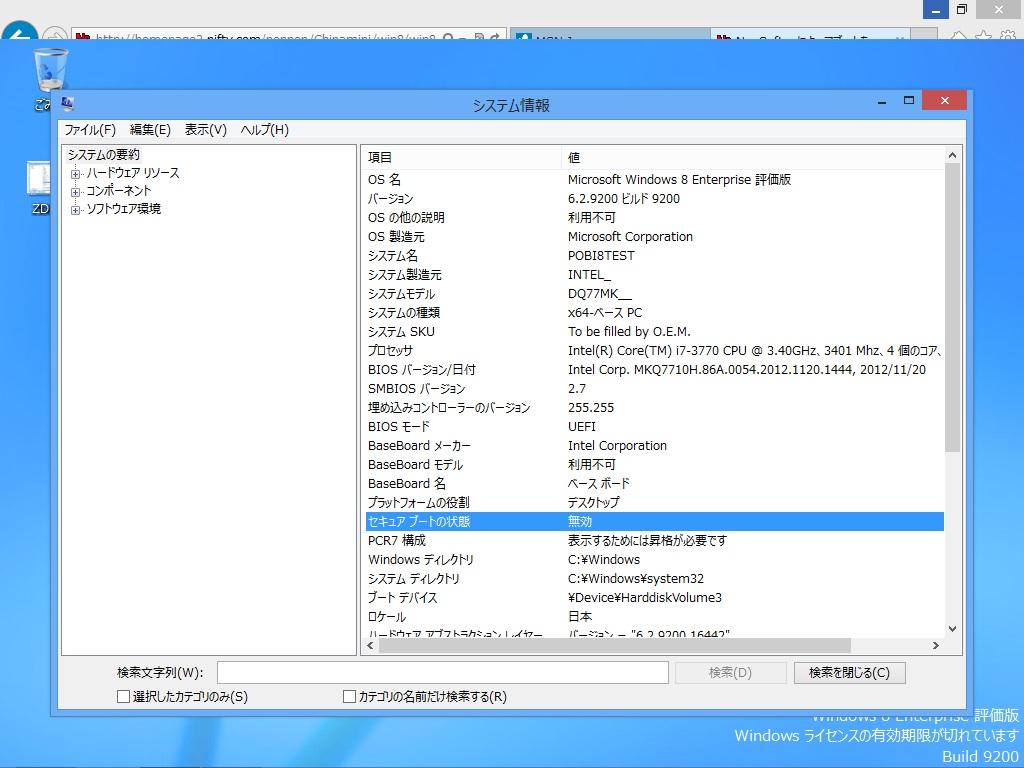
Task: Select the Windows ディレクトリ row
Action: click(x=653, y=560)
